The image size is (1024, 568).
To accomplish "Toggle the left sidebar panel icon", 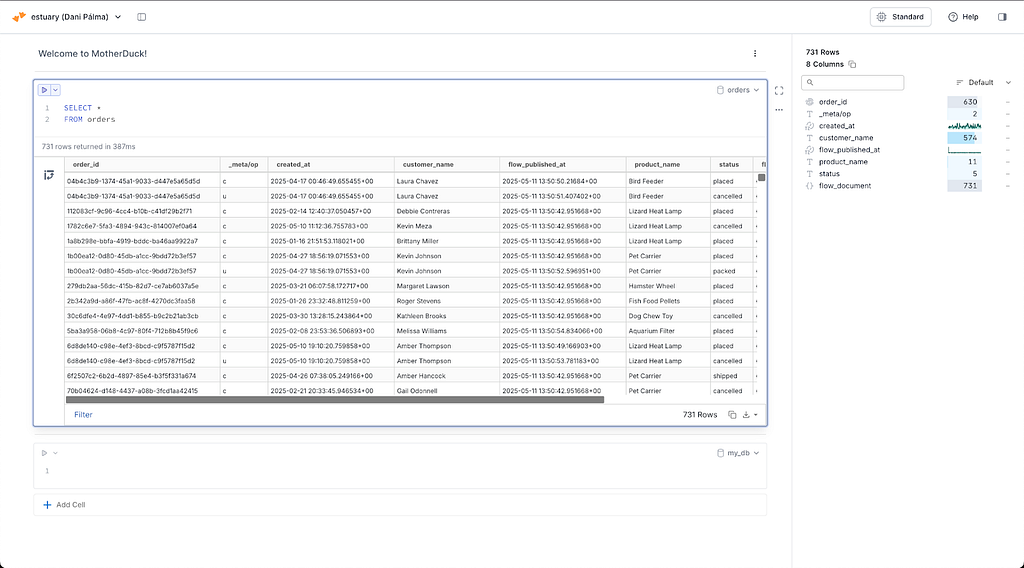I will 142,17.
